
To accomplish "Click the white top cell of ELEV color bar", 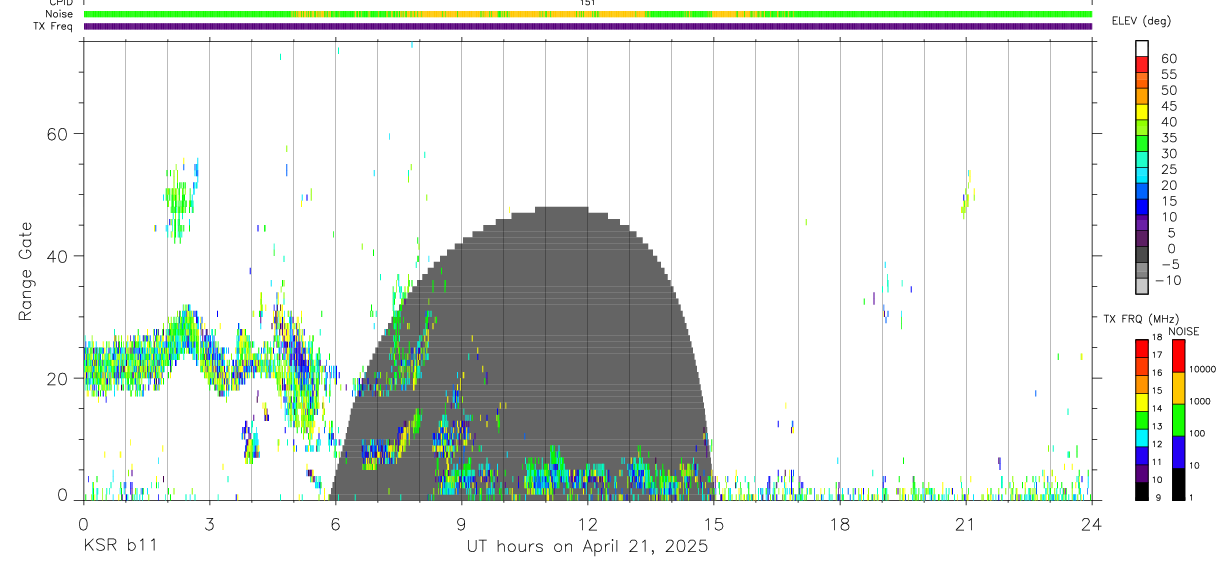I will [x=1142, y=49].
